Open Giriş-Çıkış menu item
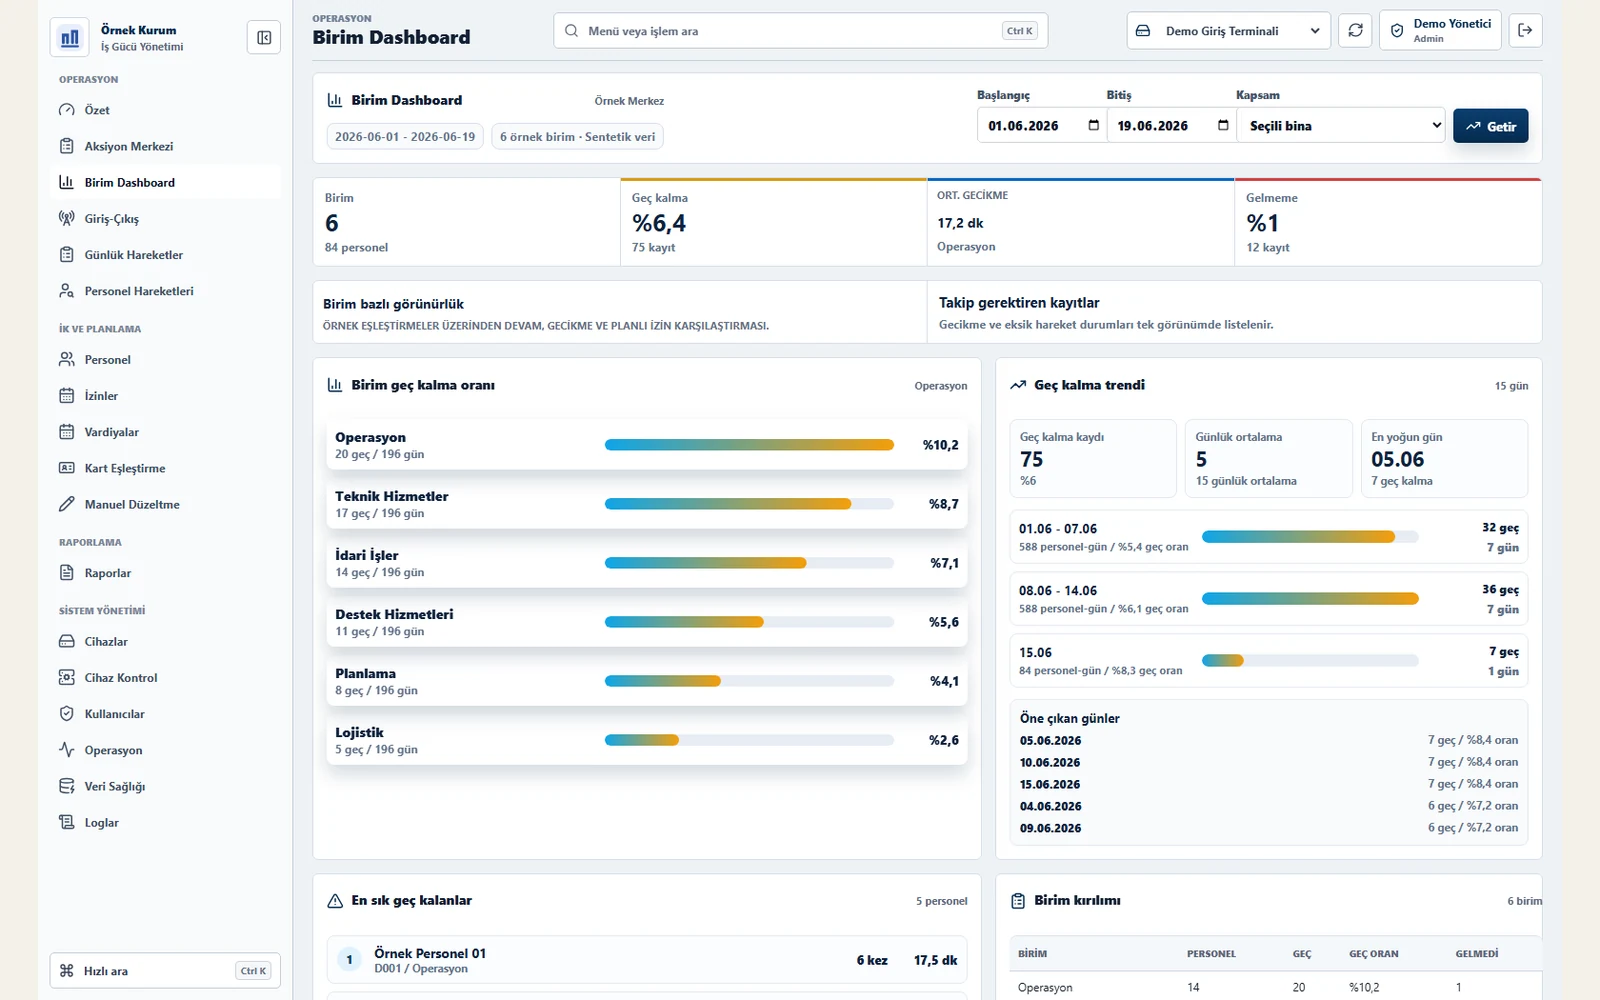 (165, 218)
